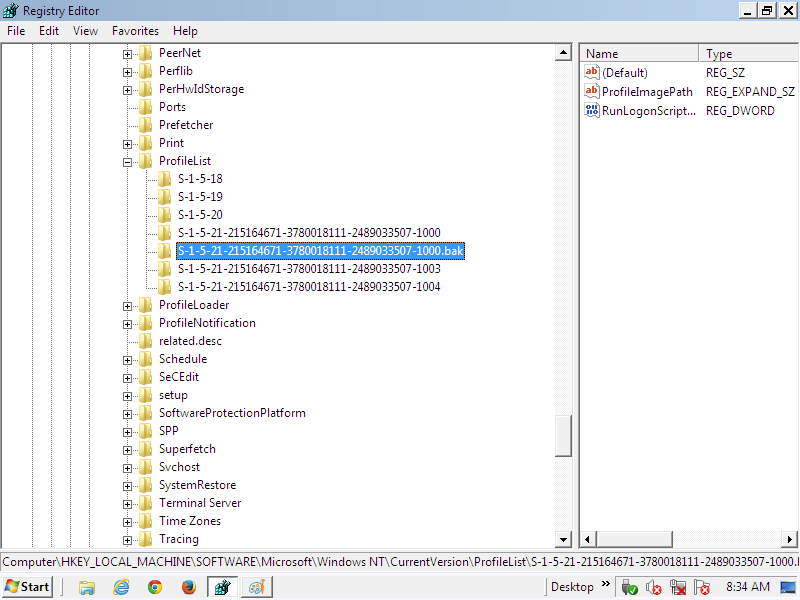Click the Start button

tap(28, 587)
